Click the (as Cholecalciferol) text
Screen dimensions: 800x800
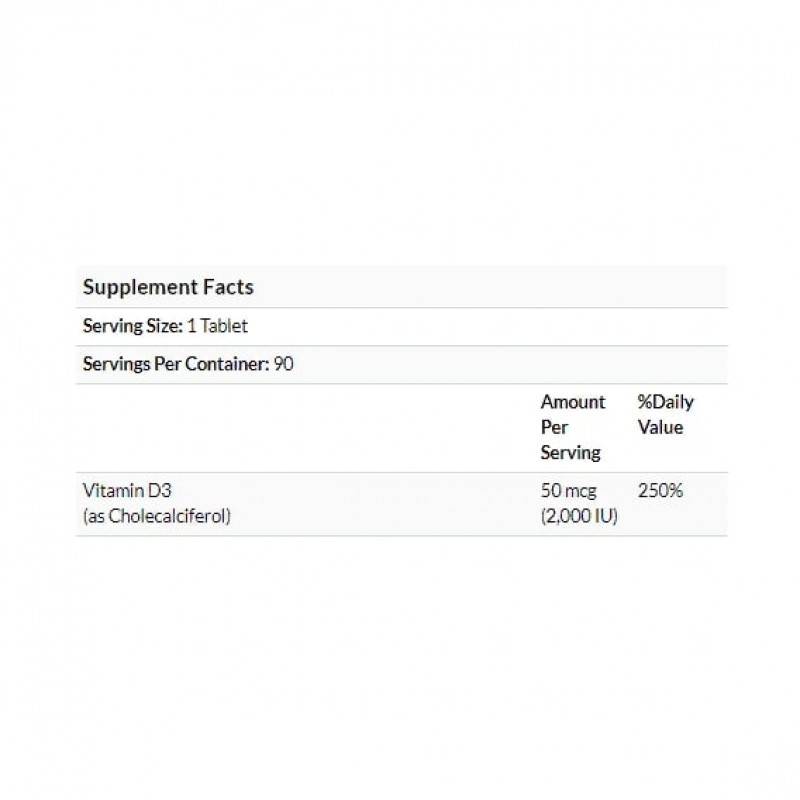pos(157,517)
